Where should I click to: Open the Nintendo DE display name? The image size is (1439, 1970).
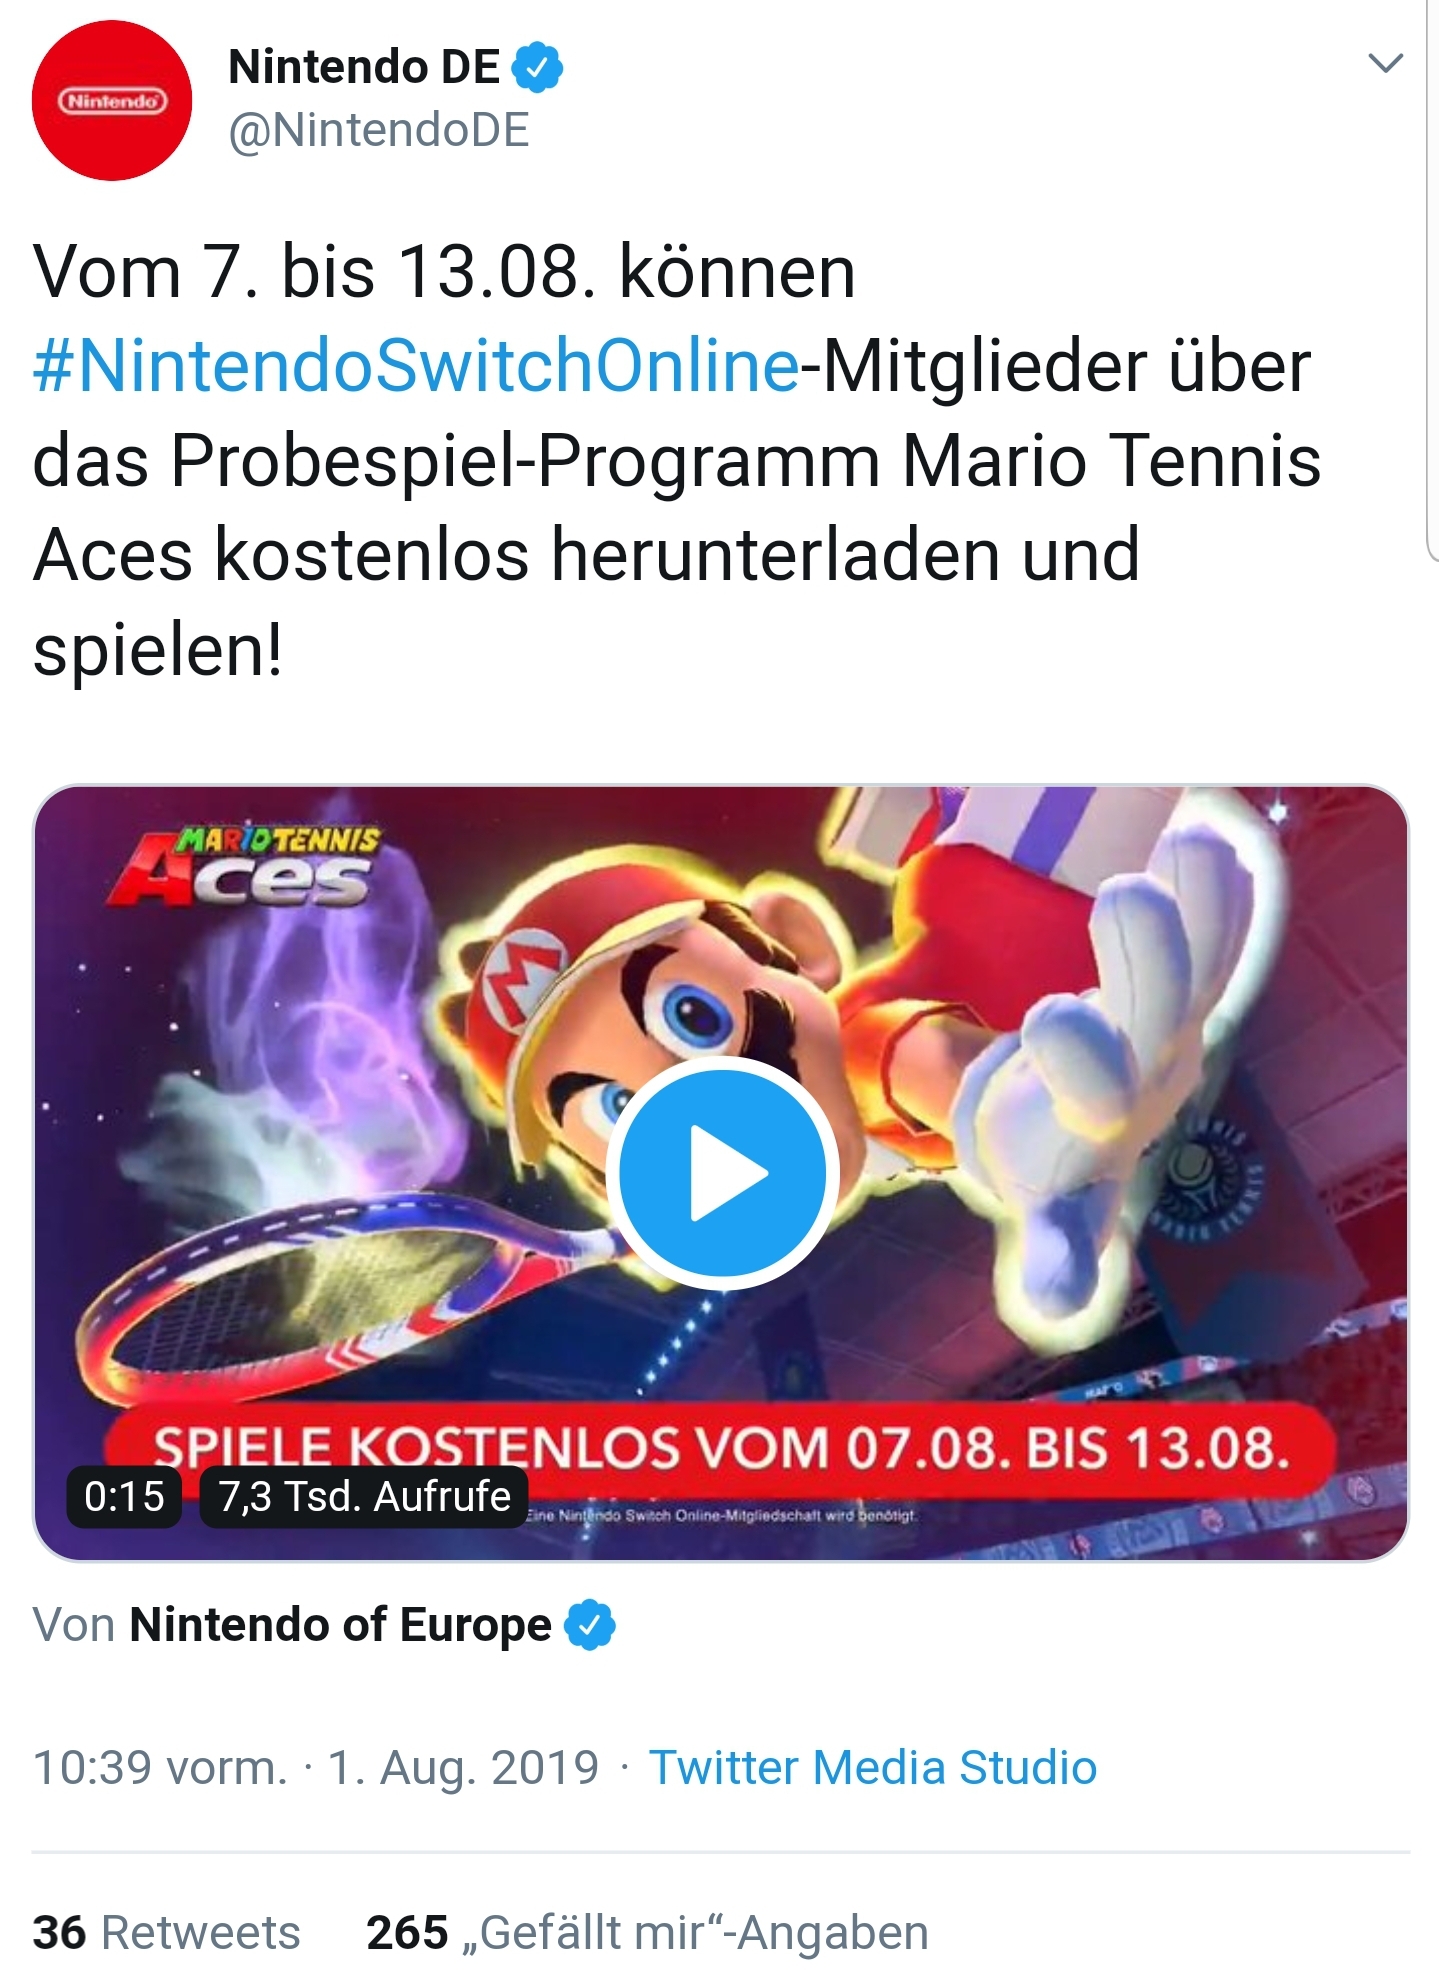(x=364, y=67)
